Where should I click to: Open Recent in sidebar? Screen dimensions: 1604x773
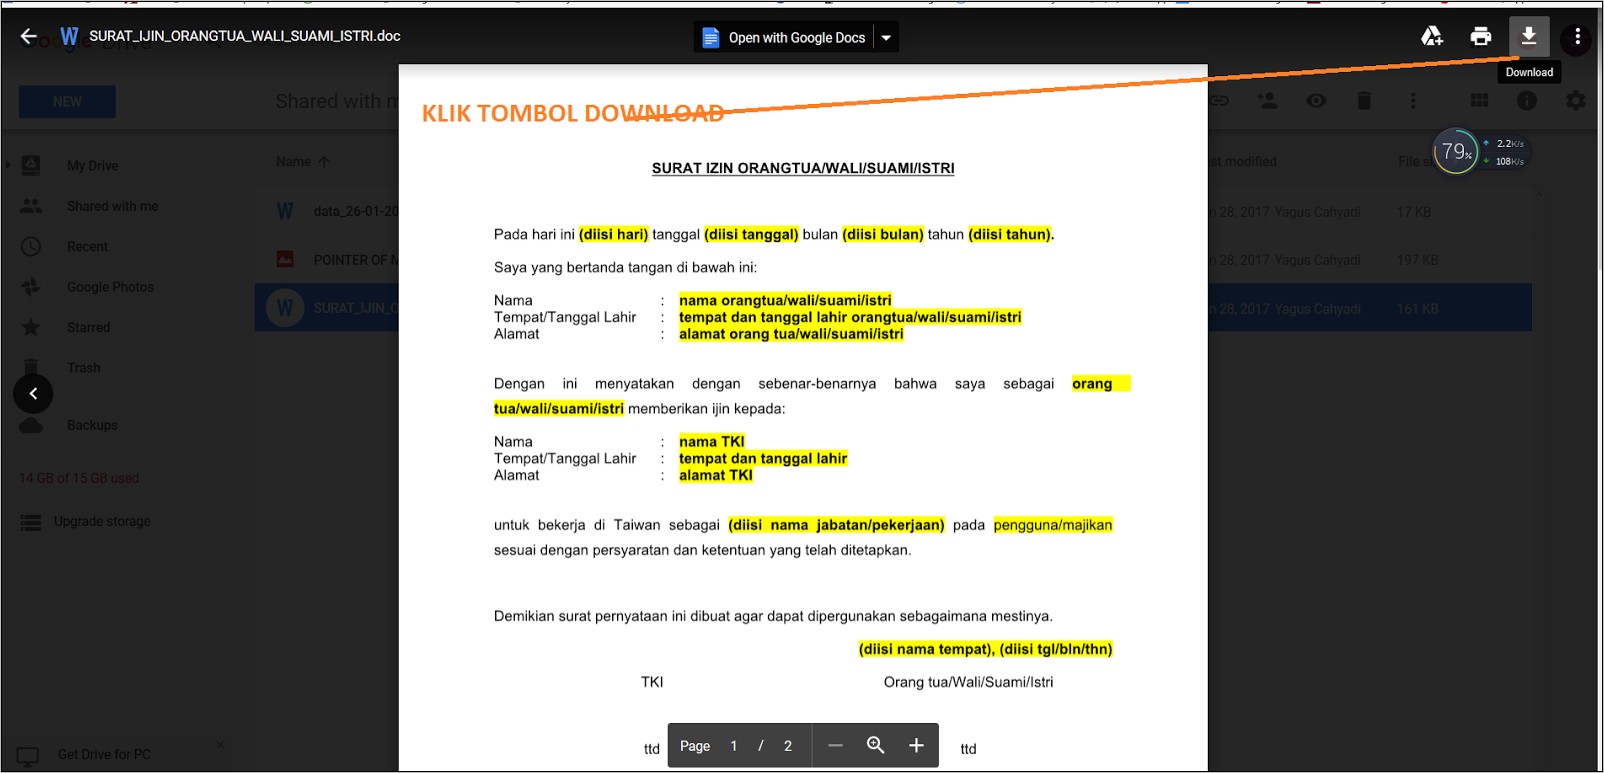point(87,247)
